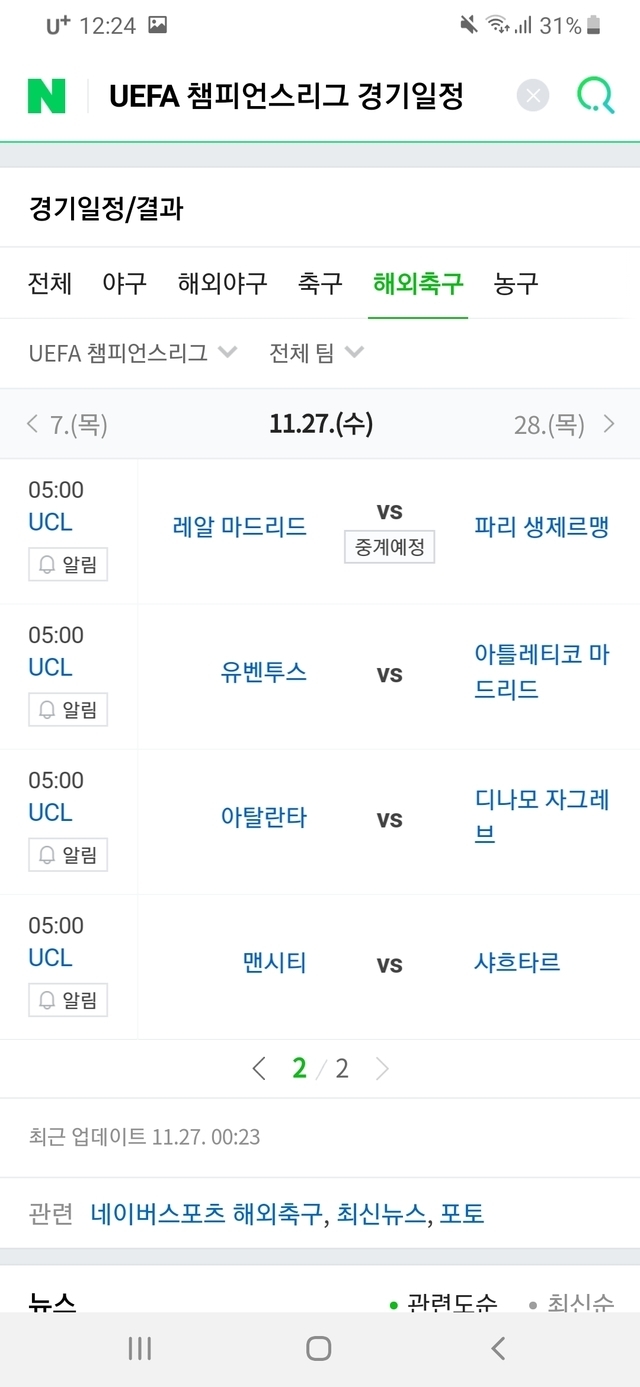Image resolution: width=640 pixels, height=1387 pixels.
Task: Open 파리 생제르맹 team link
Action: 541,526
